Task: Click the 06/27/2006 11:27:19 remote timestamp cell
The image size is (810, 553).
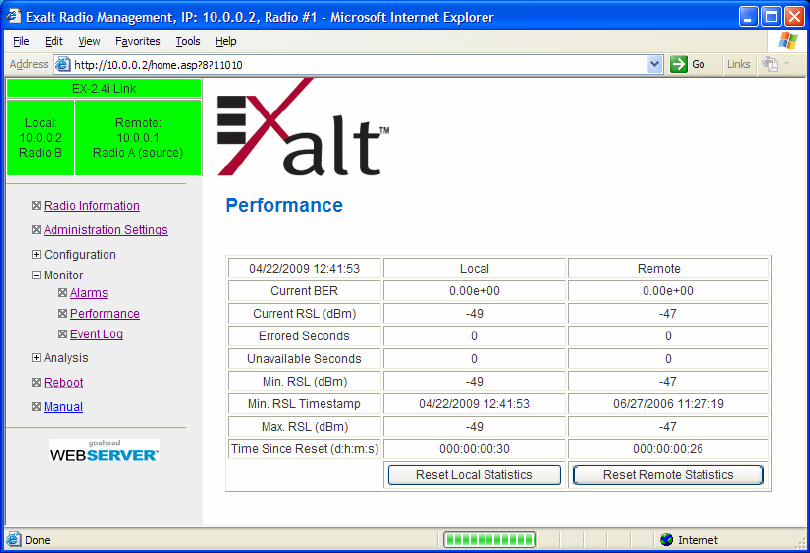Action: pos(668,404)
